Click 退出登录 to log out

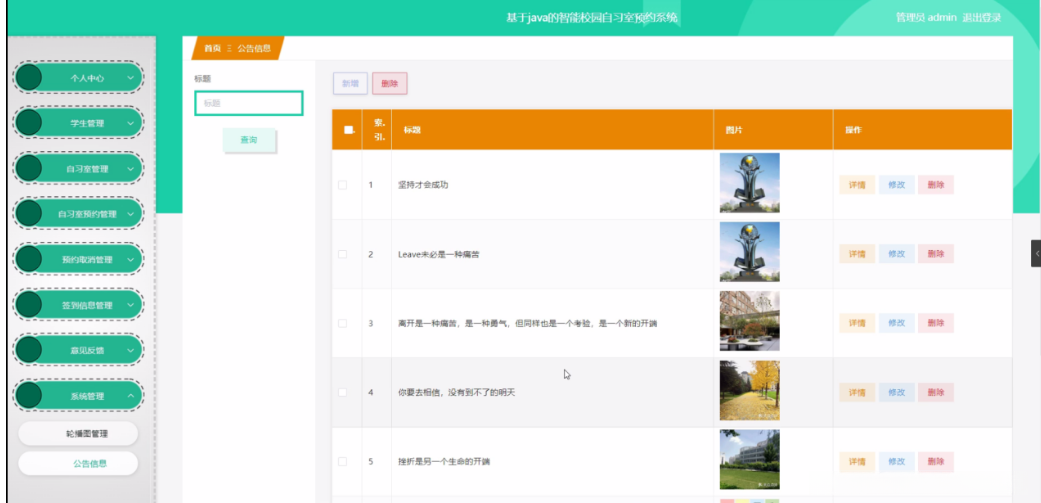pyautogui.click(x=981, y=18)
